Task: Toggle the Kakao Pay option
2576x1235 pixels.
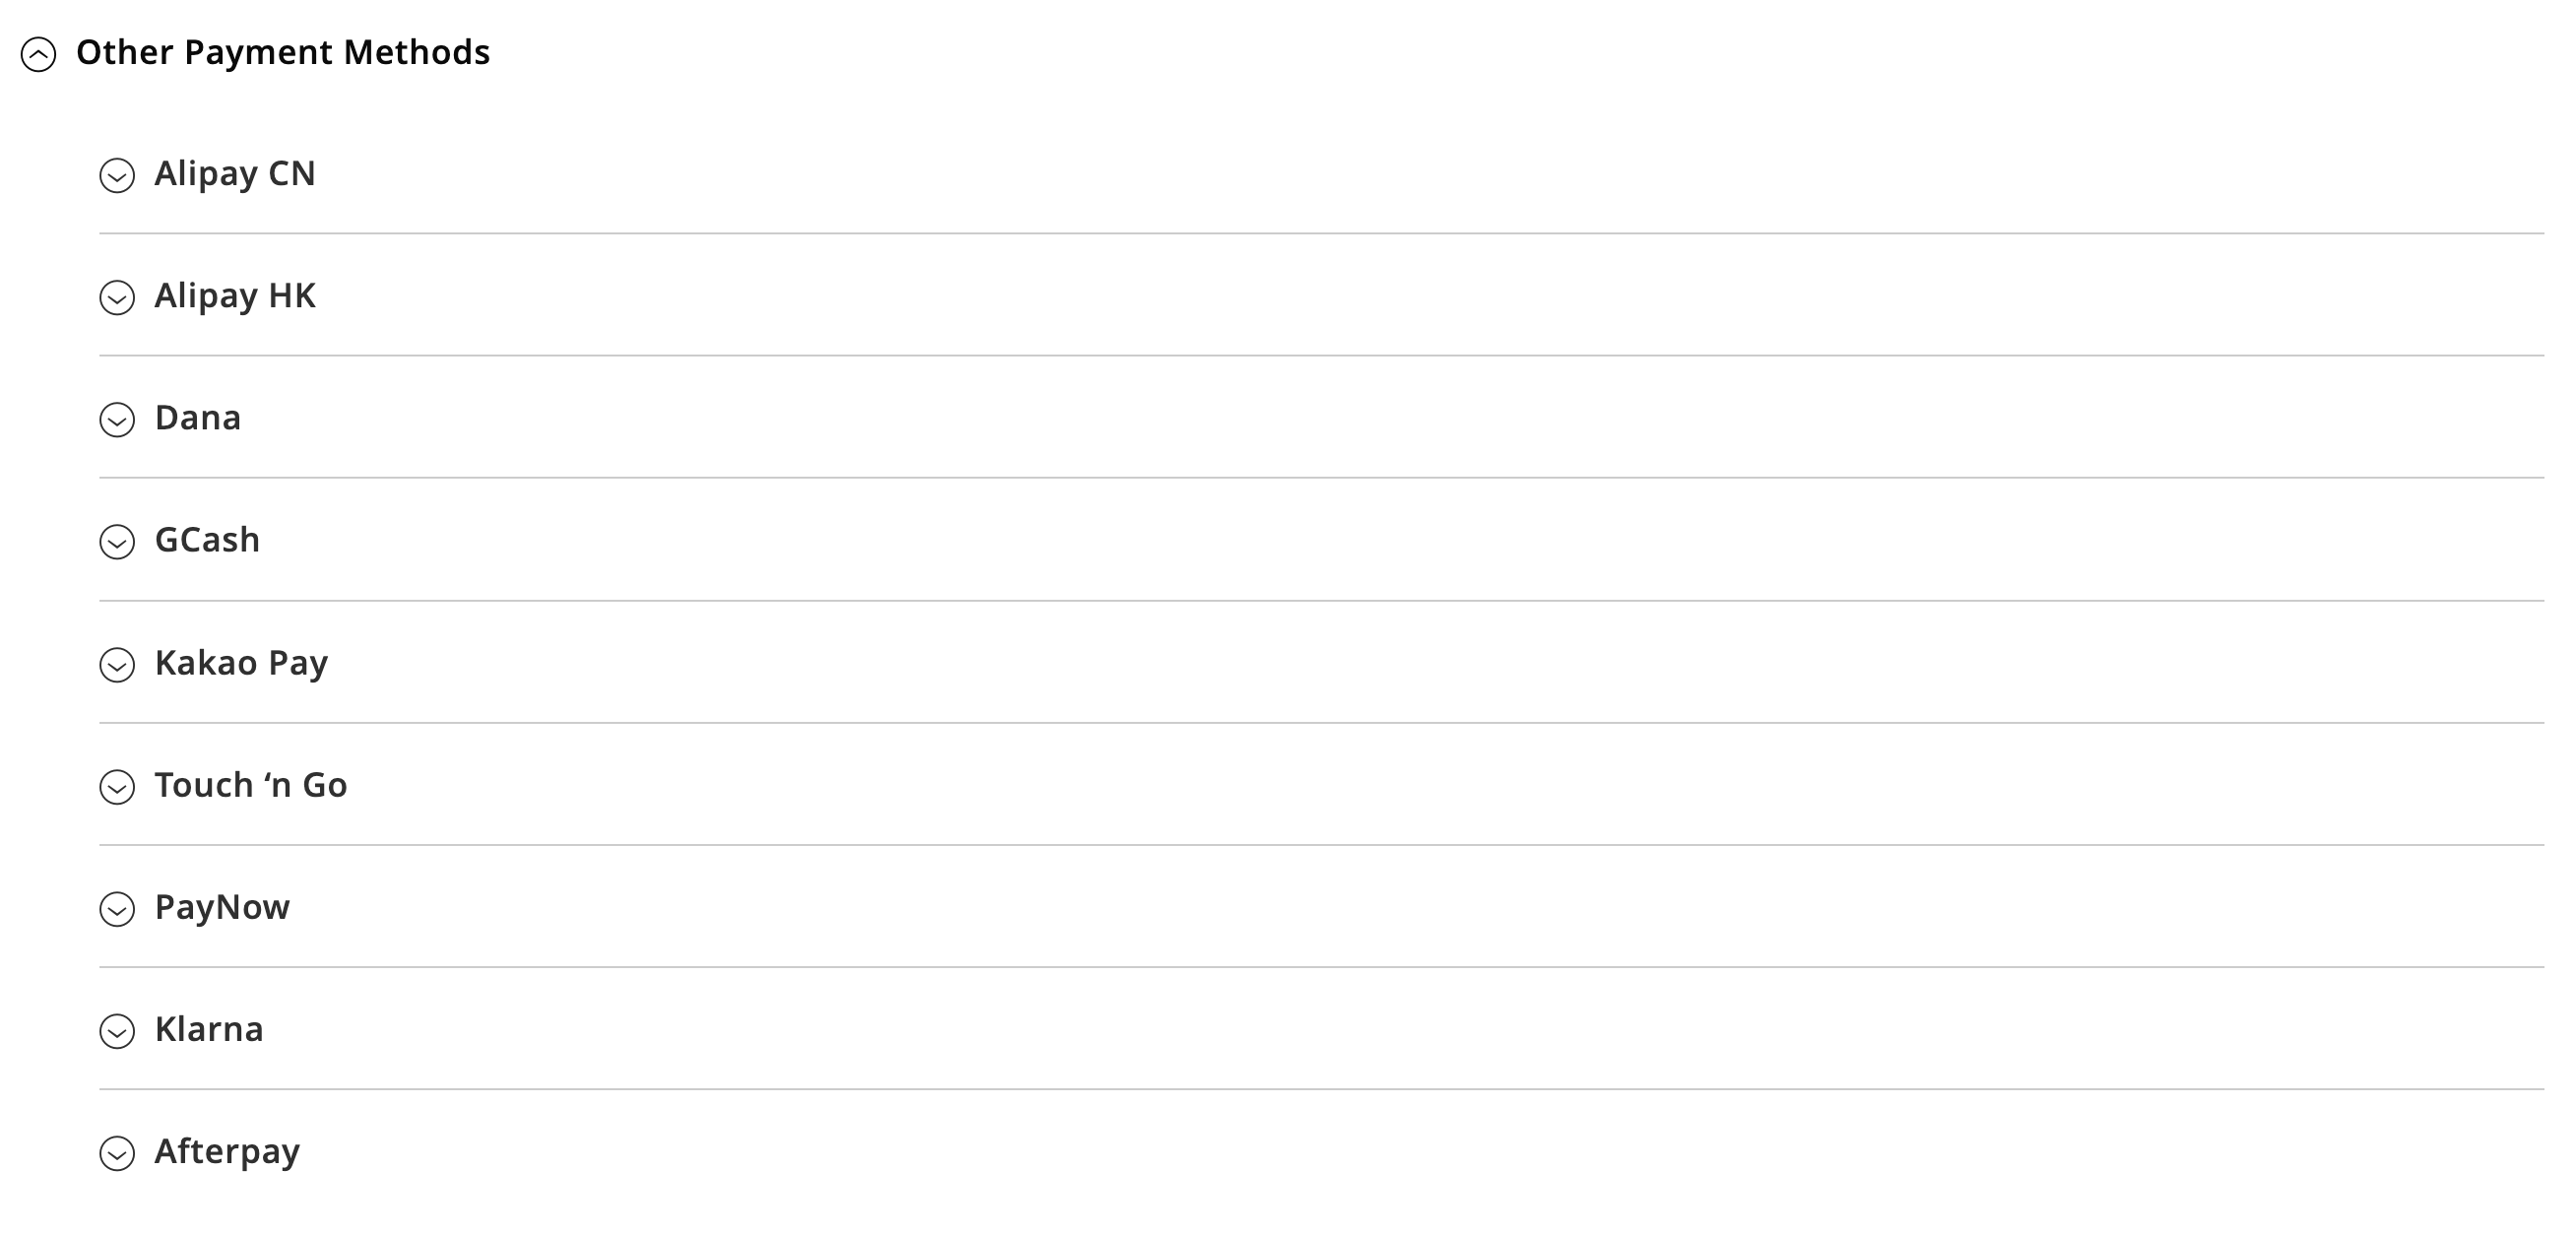Action: (118, 662)
